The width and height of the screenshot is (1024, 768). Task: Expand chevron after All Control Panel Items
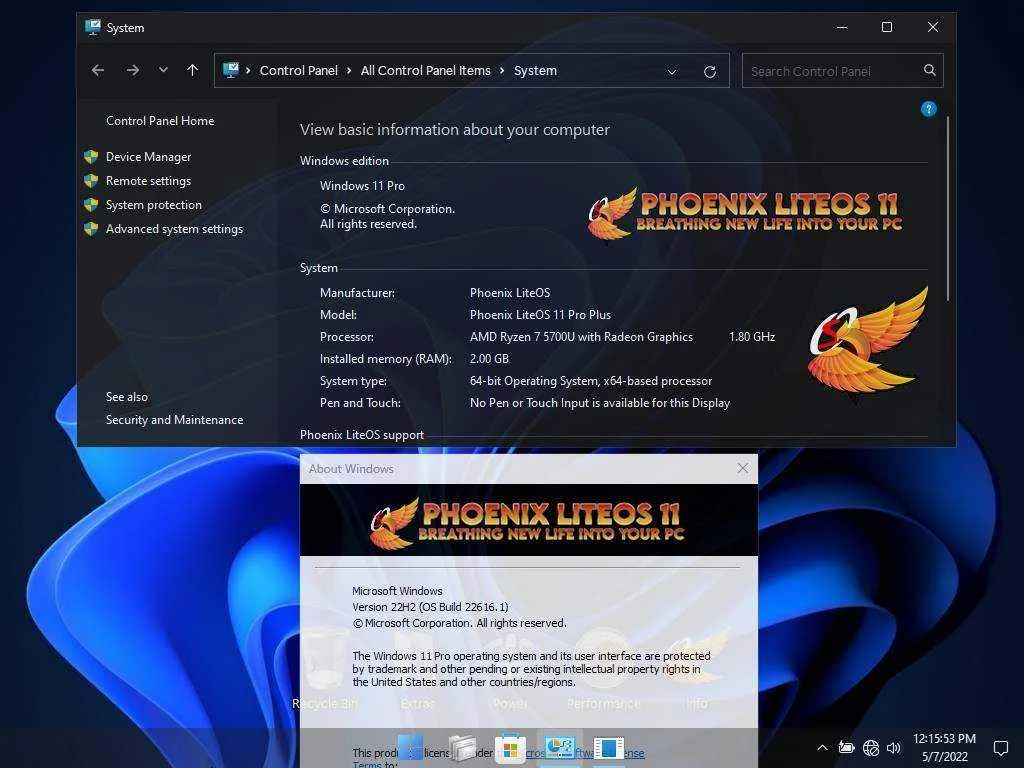pyautogui.click(x=502, y=71)
